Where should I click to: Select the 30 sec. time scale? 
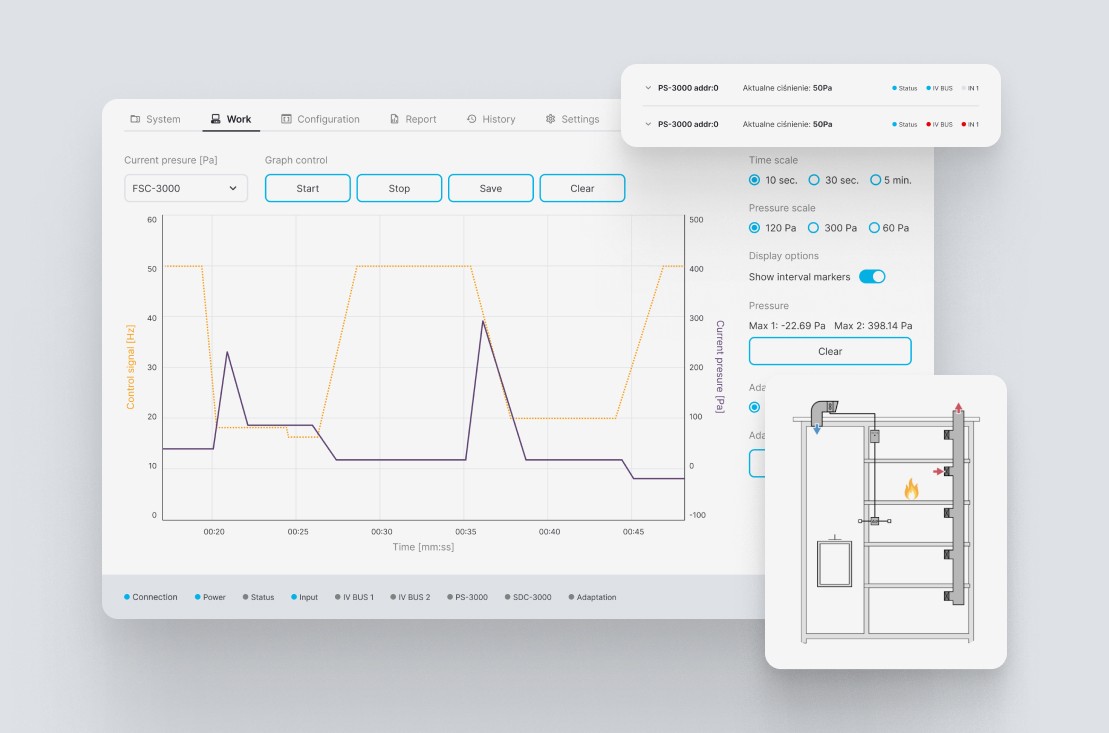814,180
